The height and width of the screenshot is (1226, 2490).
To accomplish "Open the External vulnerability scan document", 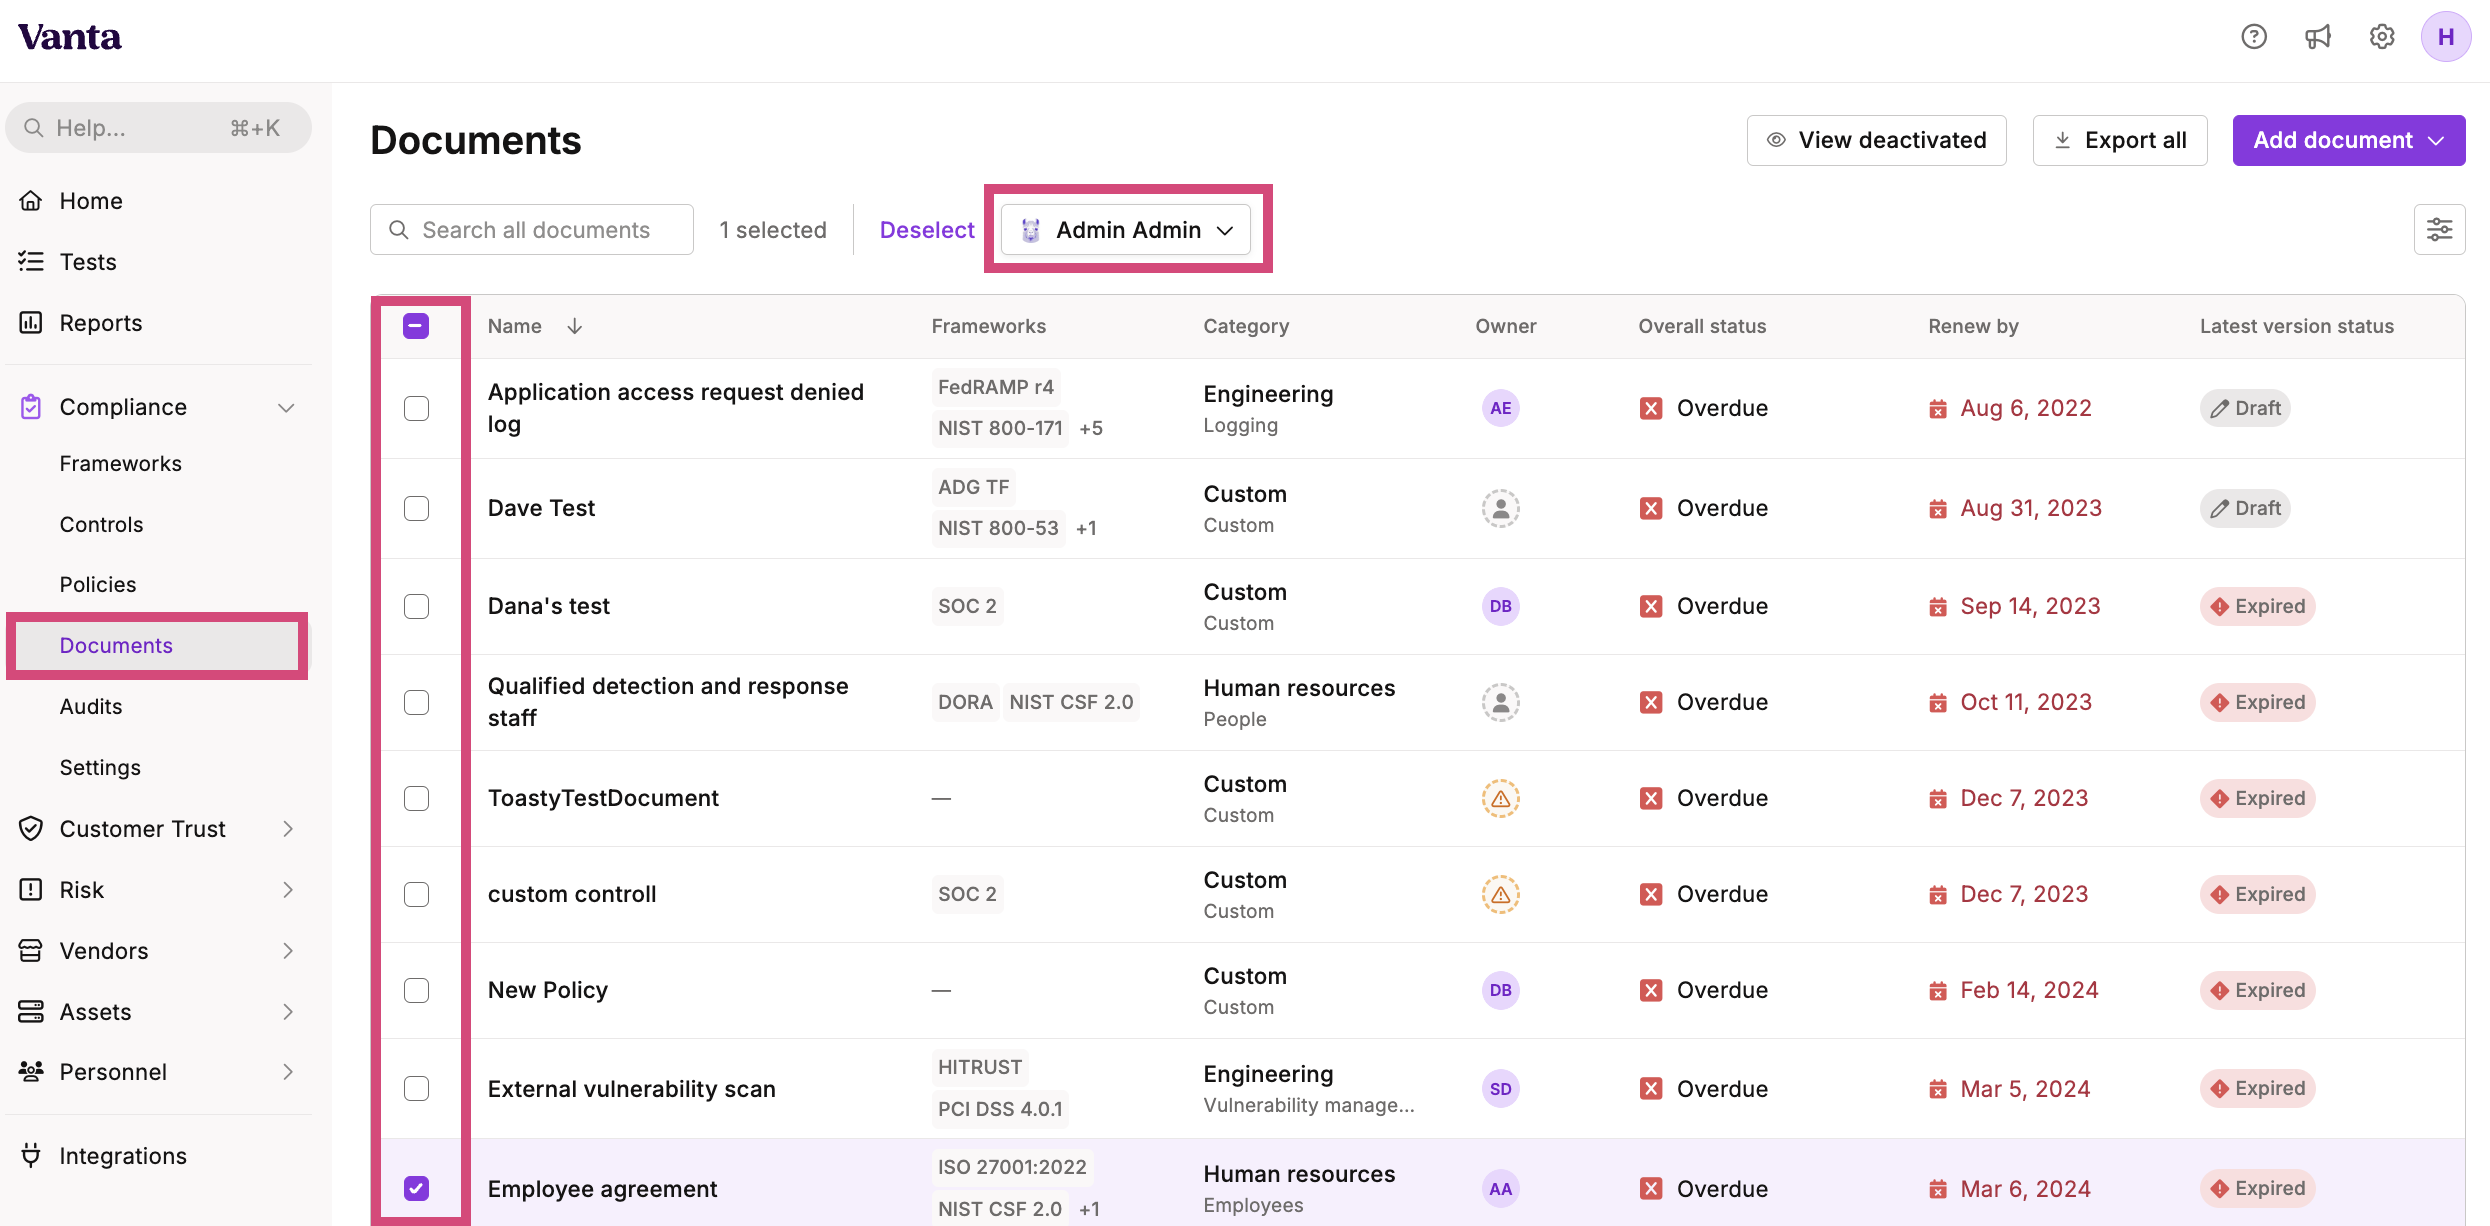I will click(x=632, y=1089).
